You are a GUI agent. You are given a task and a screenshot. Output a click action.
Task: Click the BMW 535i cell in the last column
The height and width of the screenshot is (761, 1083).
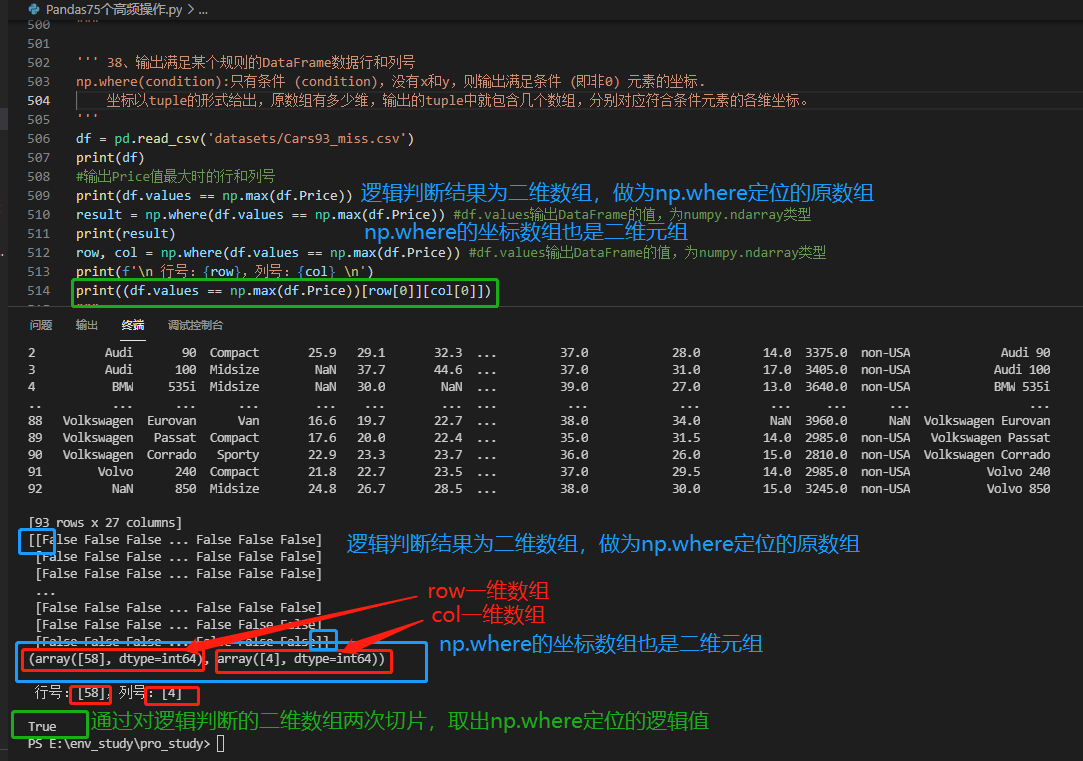click(1022, 387)
